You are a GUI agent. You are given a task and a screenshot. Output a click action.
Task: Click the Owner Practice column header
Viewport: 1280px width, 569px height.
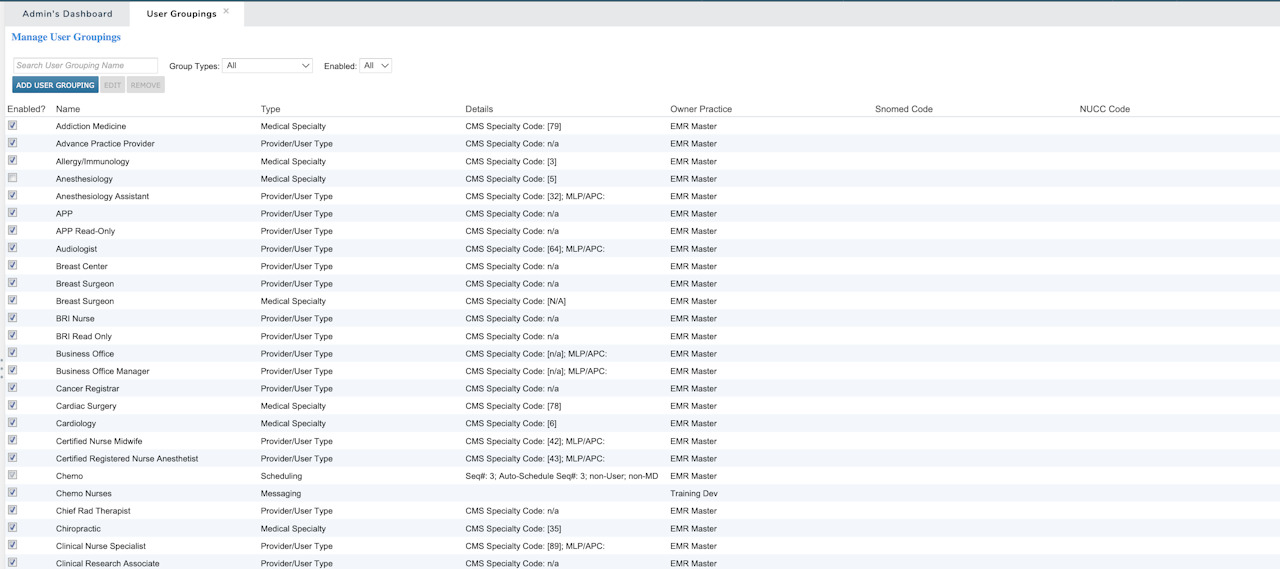click(x=701, y=109)
